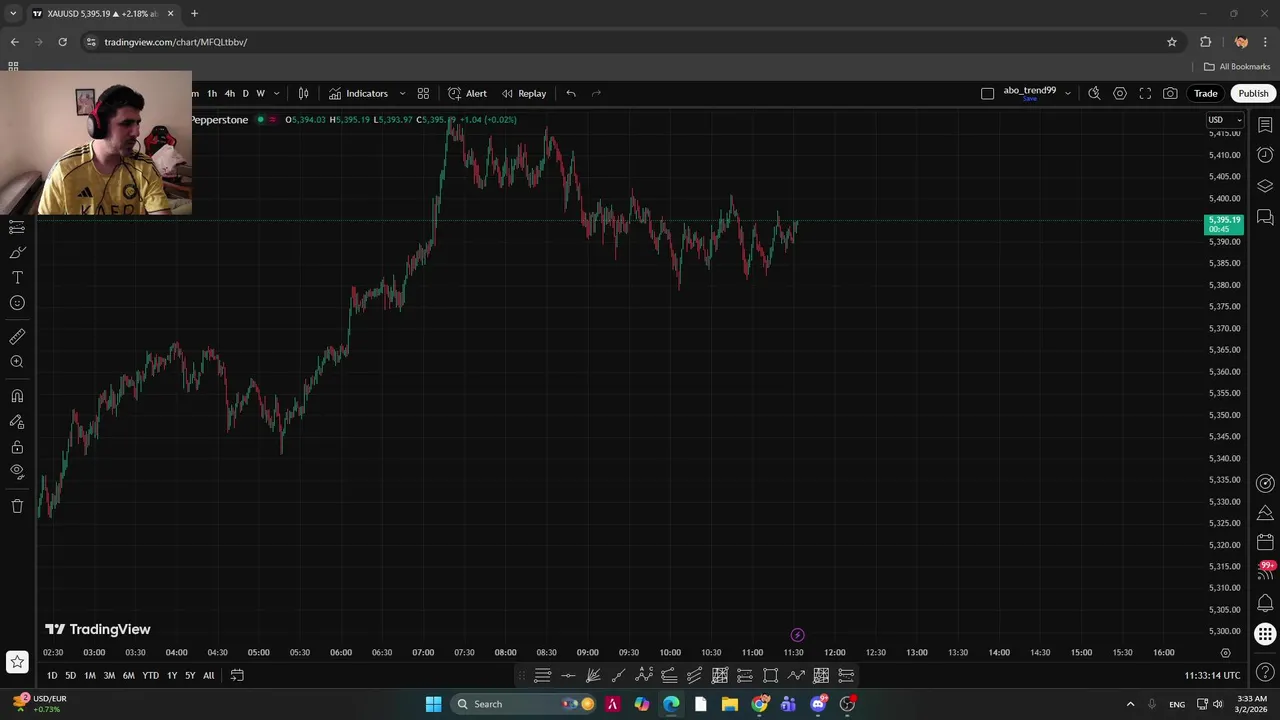Set range to 3M
This screenshot has width=1280, height=720.
[x=109, y=675]
